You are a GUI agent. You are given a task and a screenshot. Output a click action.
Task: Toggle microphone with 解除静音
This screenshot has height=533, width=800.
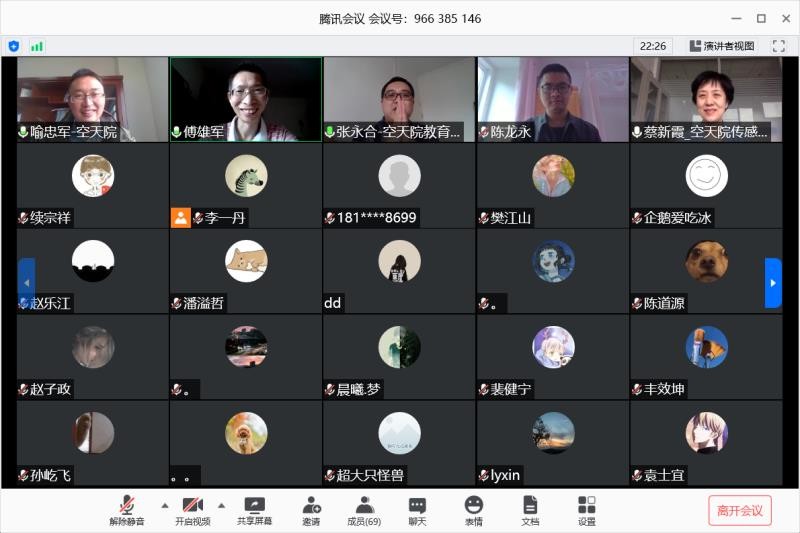[127, 511]
